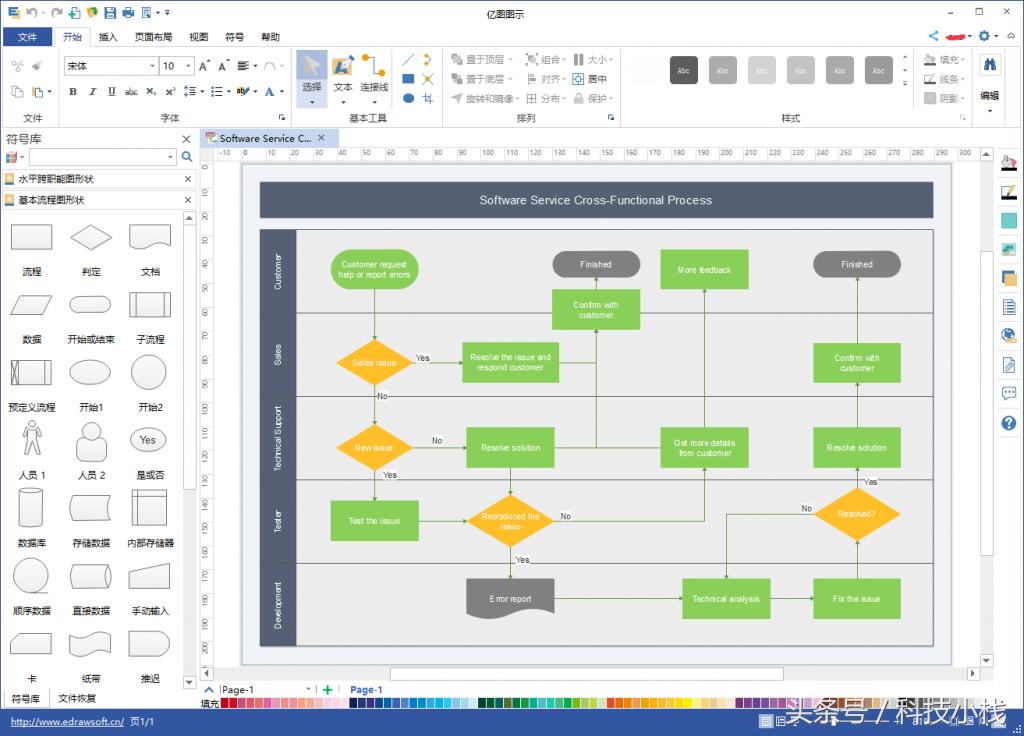This screenshot has height=736, width=1024.
Task: Click the share icon at top right
Action: tap(933, 36)
